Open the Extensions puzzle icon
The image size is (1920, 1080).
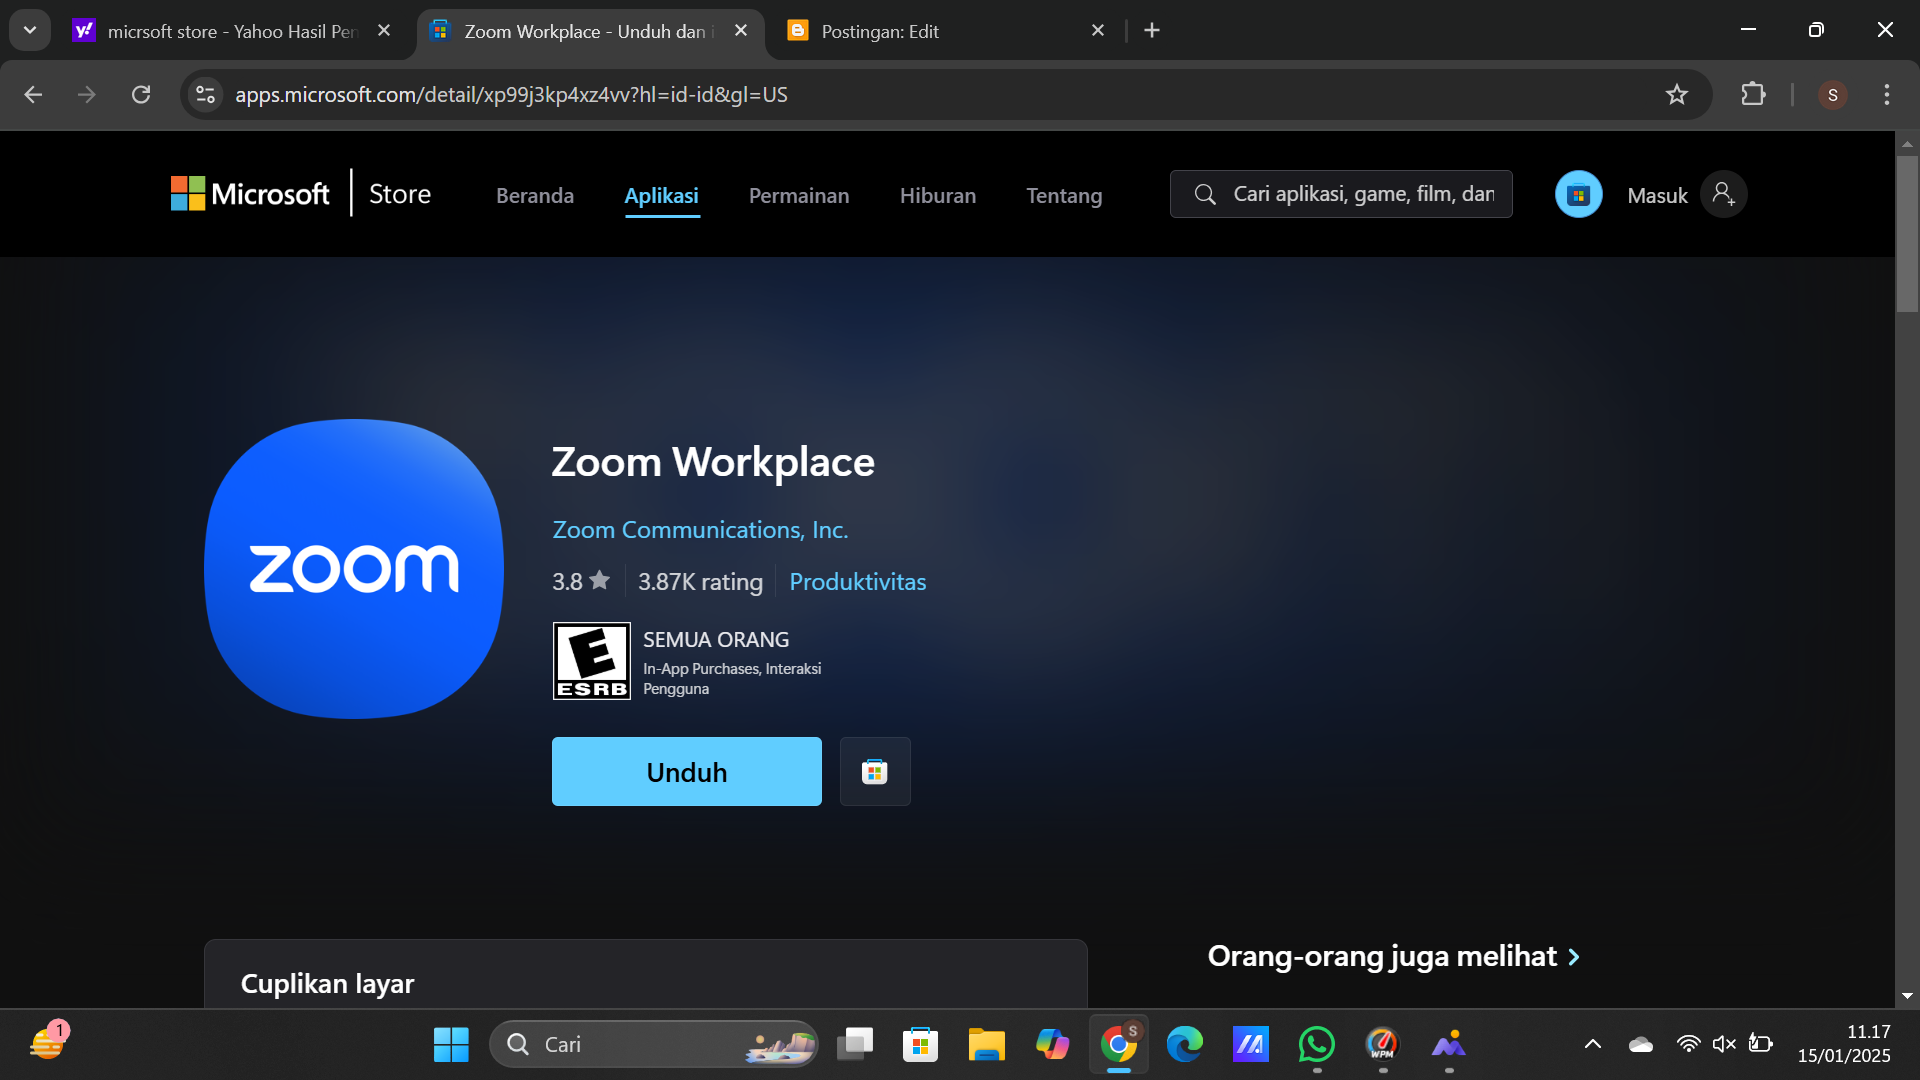click(1753, 94)
